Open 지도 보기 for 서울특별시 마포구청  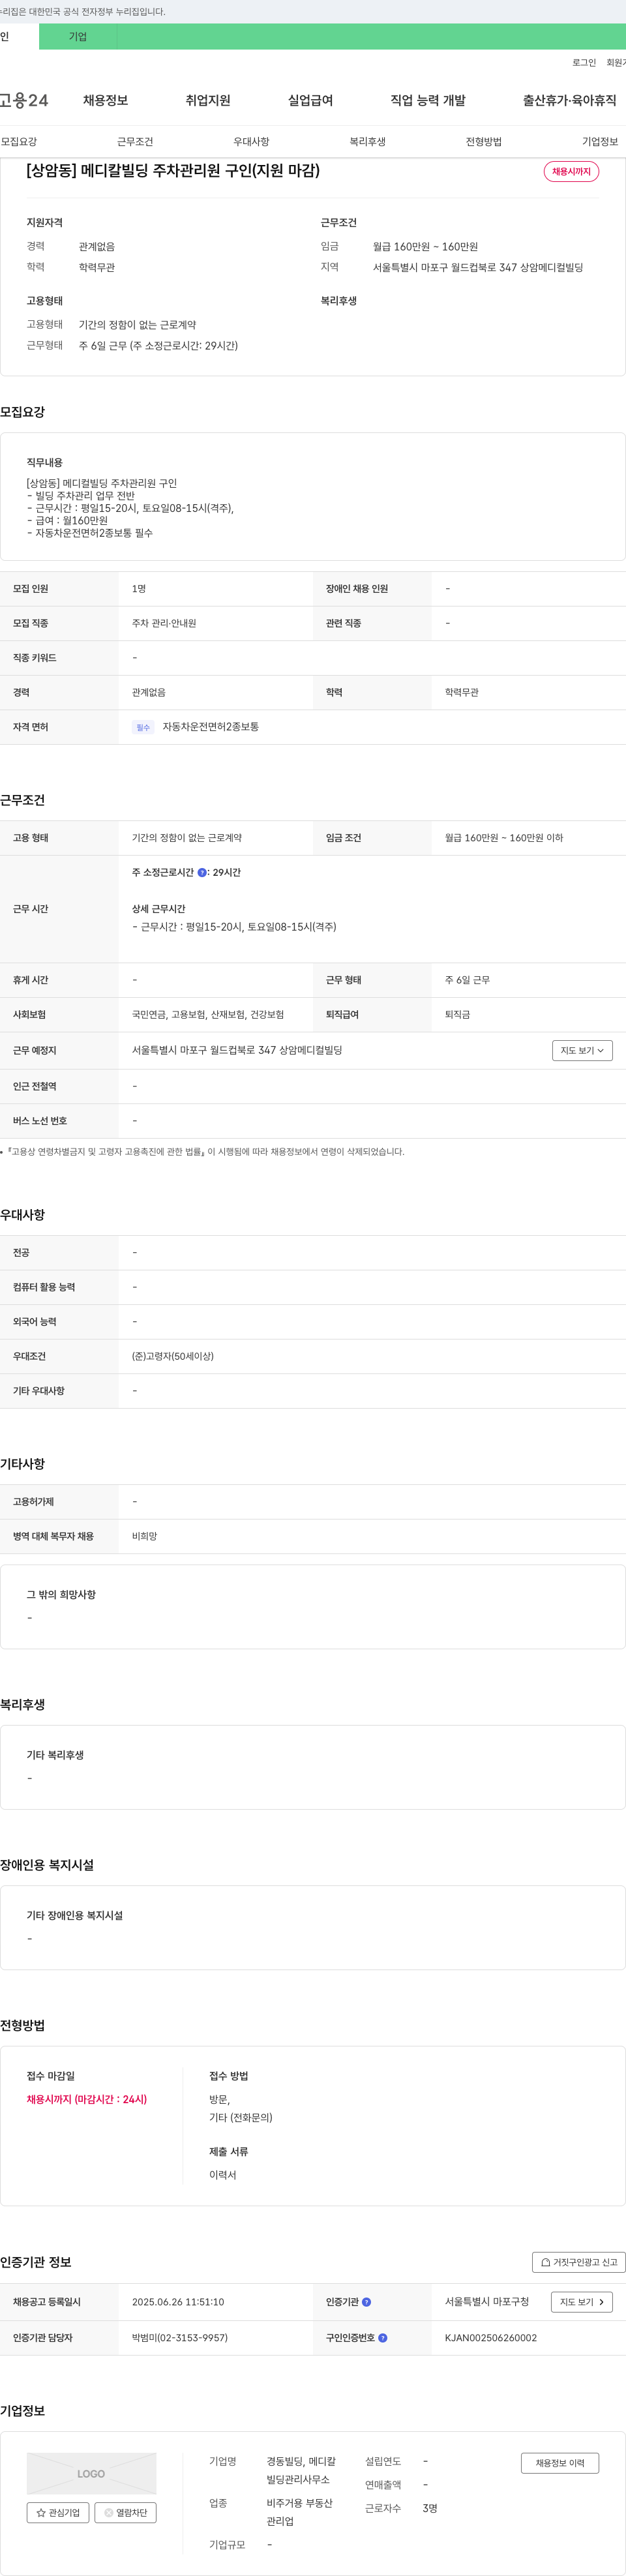click(x=582, y=2301)
